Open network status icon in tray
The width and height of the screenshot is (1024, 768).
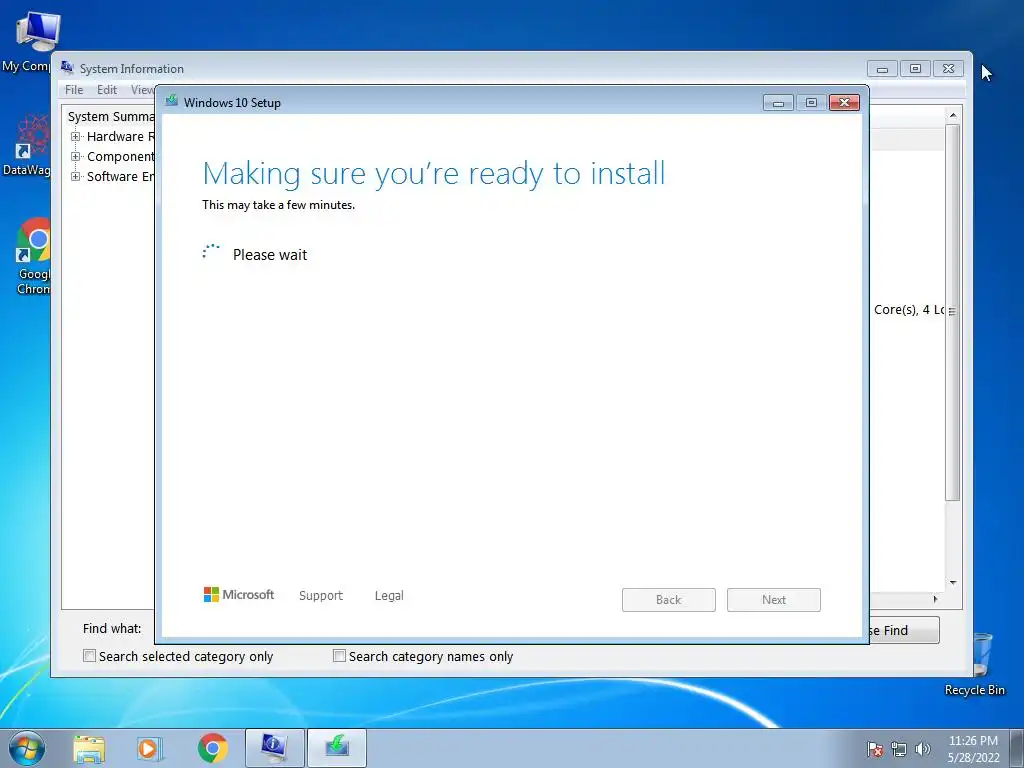(x=899, y=749)
